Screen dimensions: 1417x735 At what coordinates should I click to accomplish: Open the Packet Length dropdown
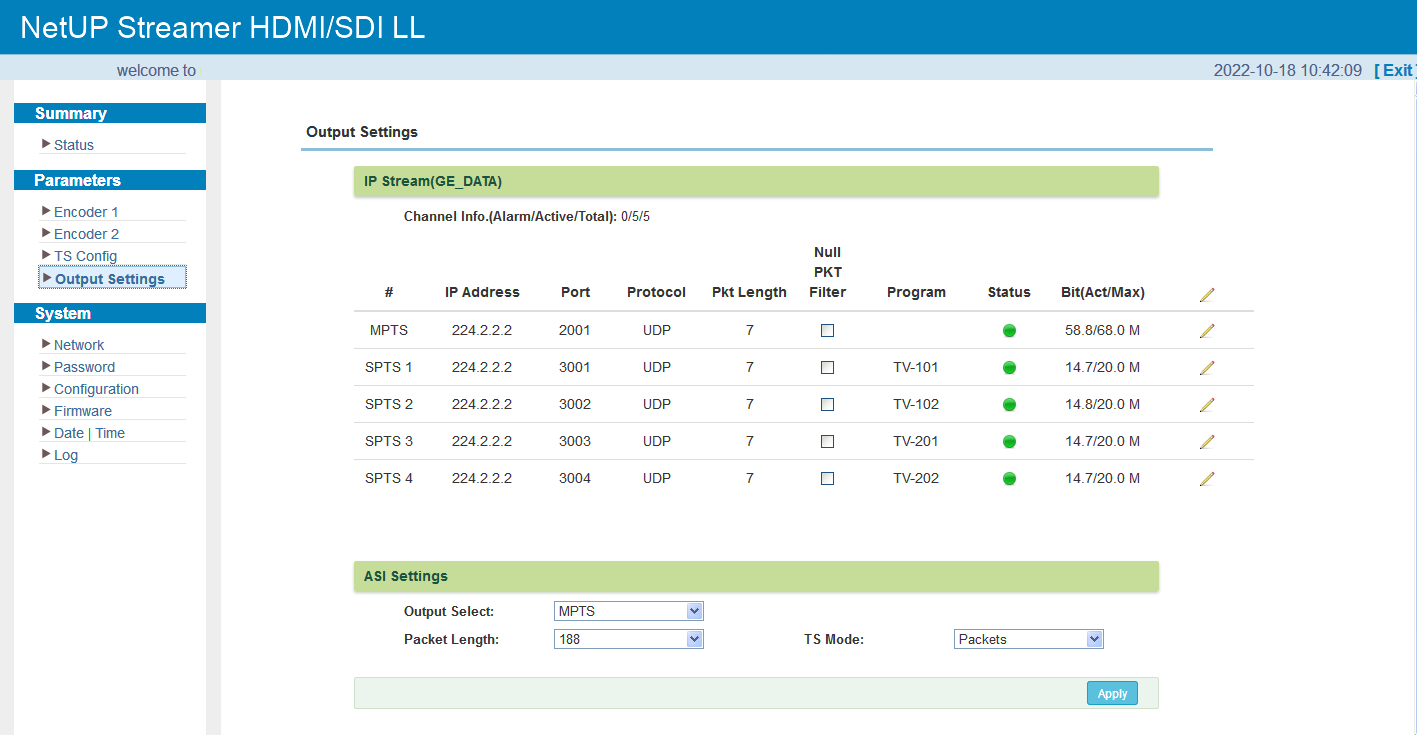[x=629, y=639]
